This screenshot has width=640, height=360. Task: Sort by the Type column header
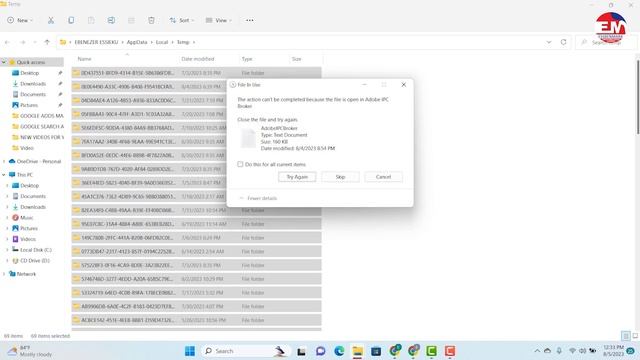click(x=264, y=59)
